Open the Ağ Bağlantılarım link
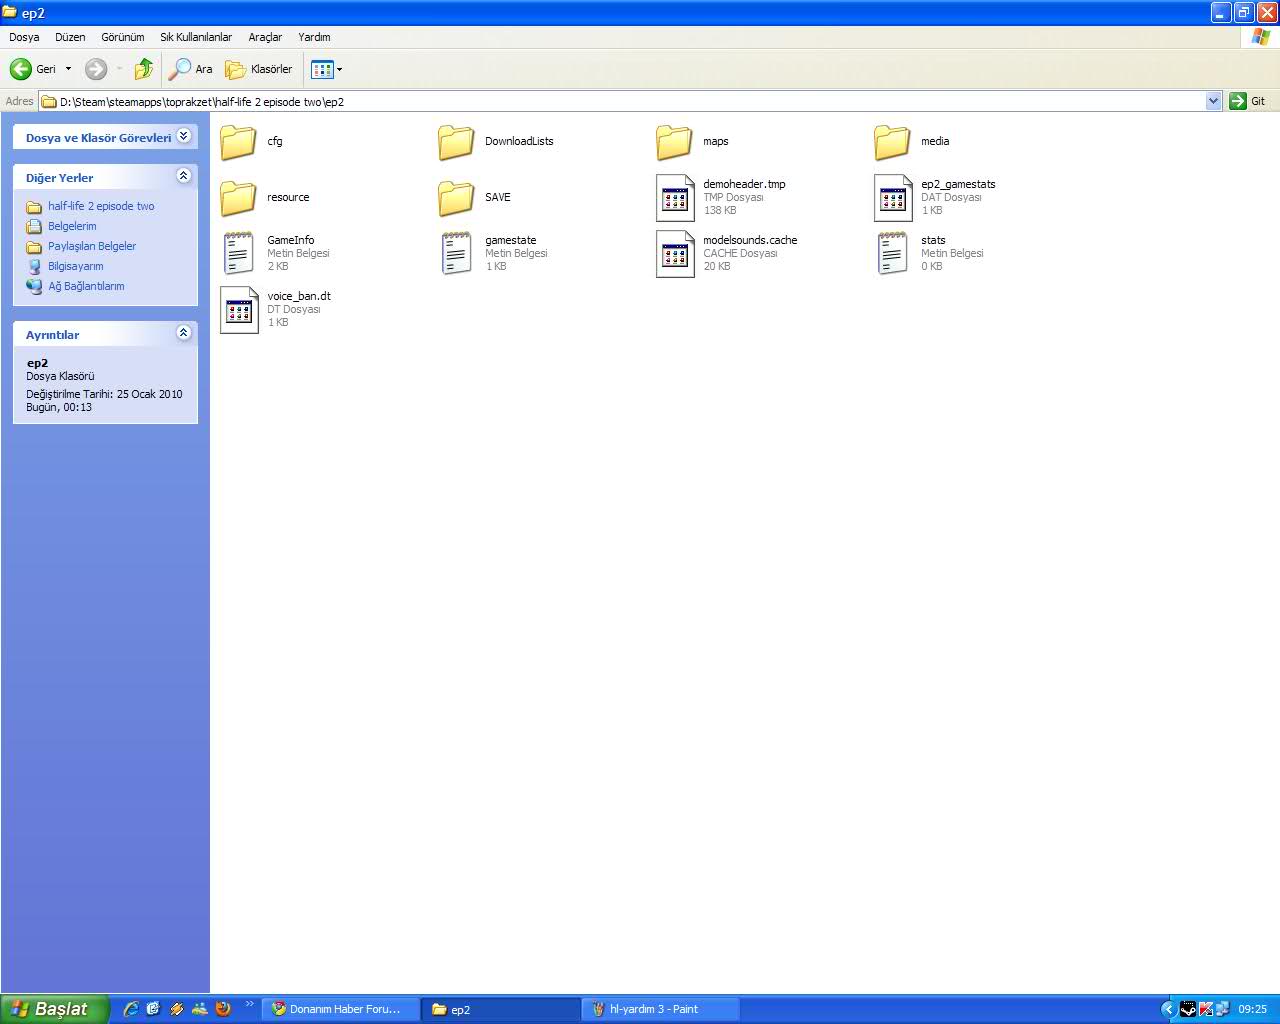This screenshot has width=1280, height=1024. (86, 286)
